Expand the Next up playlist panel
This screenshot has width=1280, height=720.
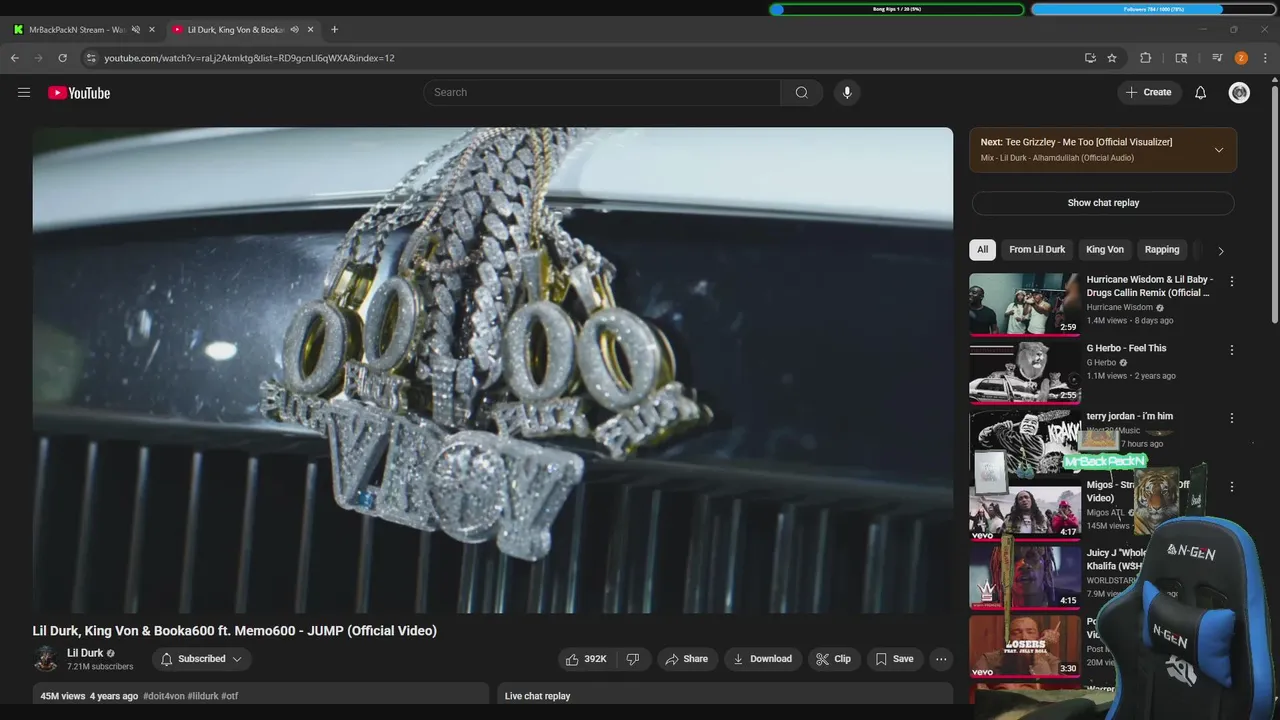pyautogui.click(x=1218, y=150)
